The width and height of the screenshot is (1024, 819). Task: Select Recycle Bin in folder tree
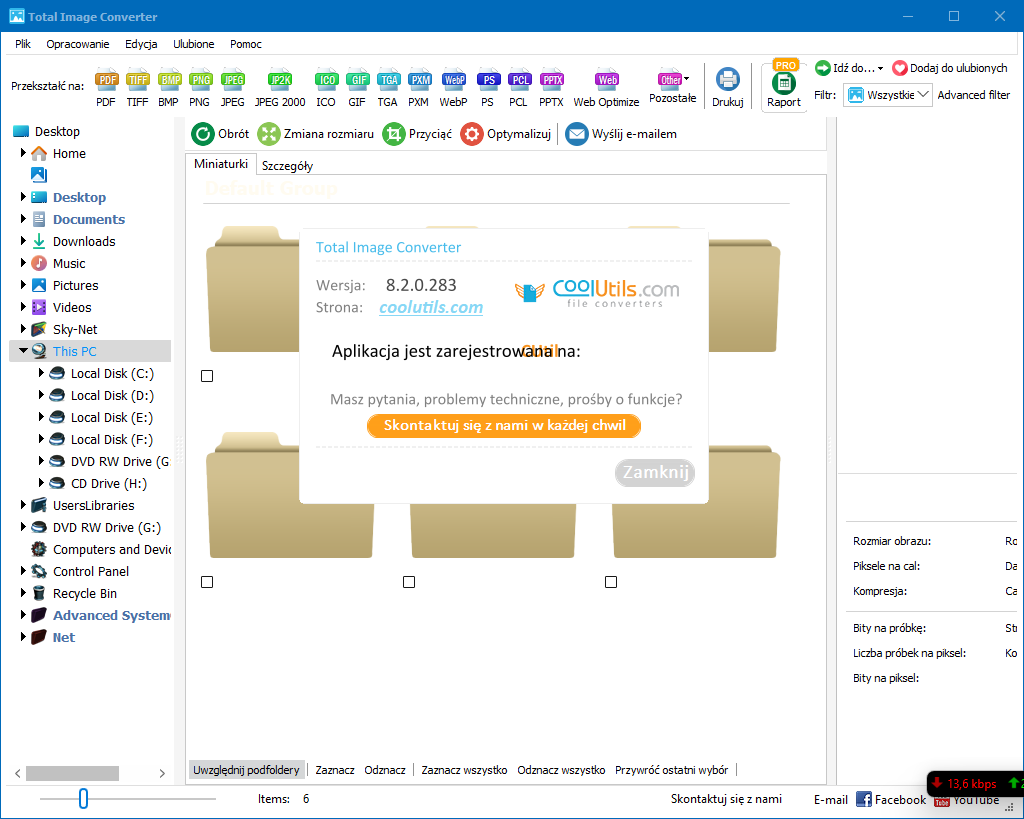click(x=85, y=593)
